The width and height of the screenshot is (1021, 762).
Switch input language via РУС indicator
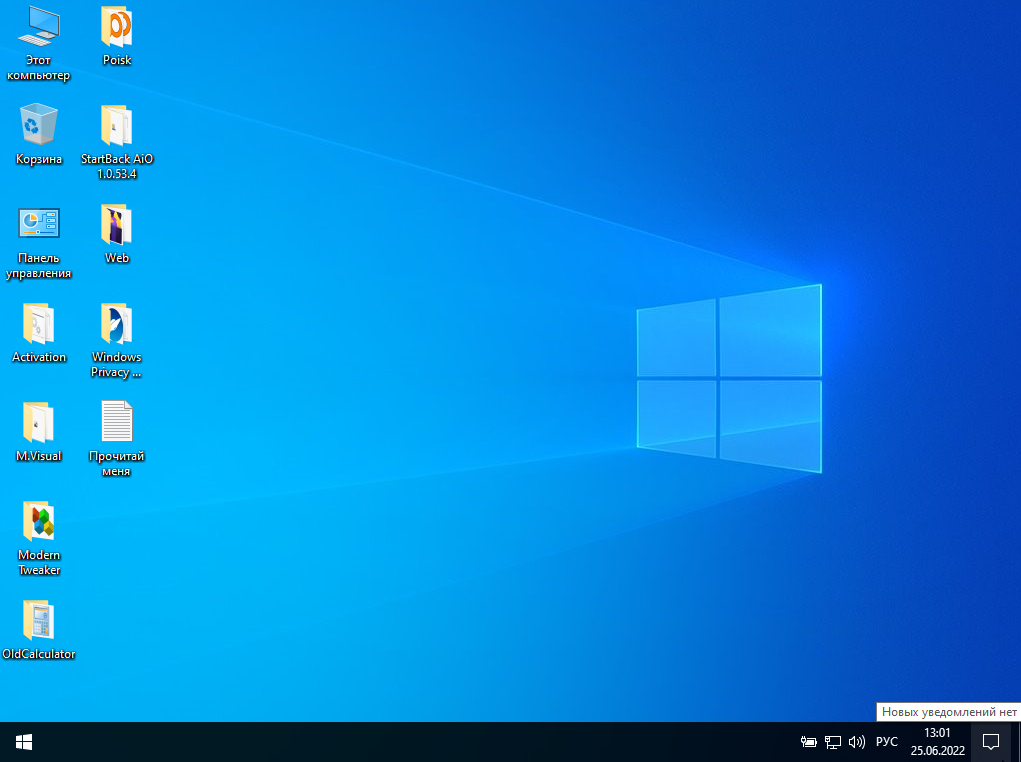[887, 742]
